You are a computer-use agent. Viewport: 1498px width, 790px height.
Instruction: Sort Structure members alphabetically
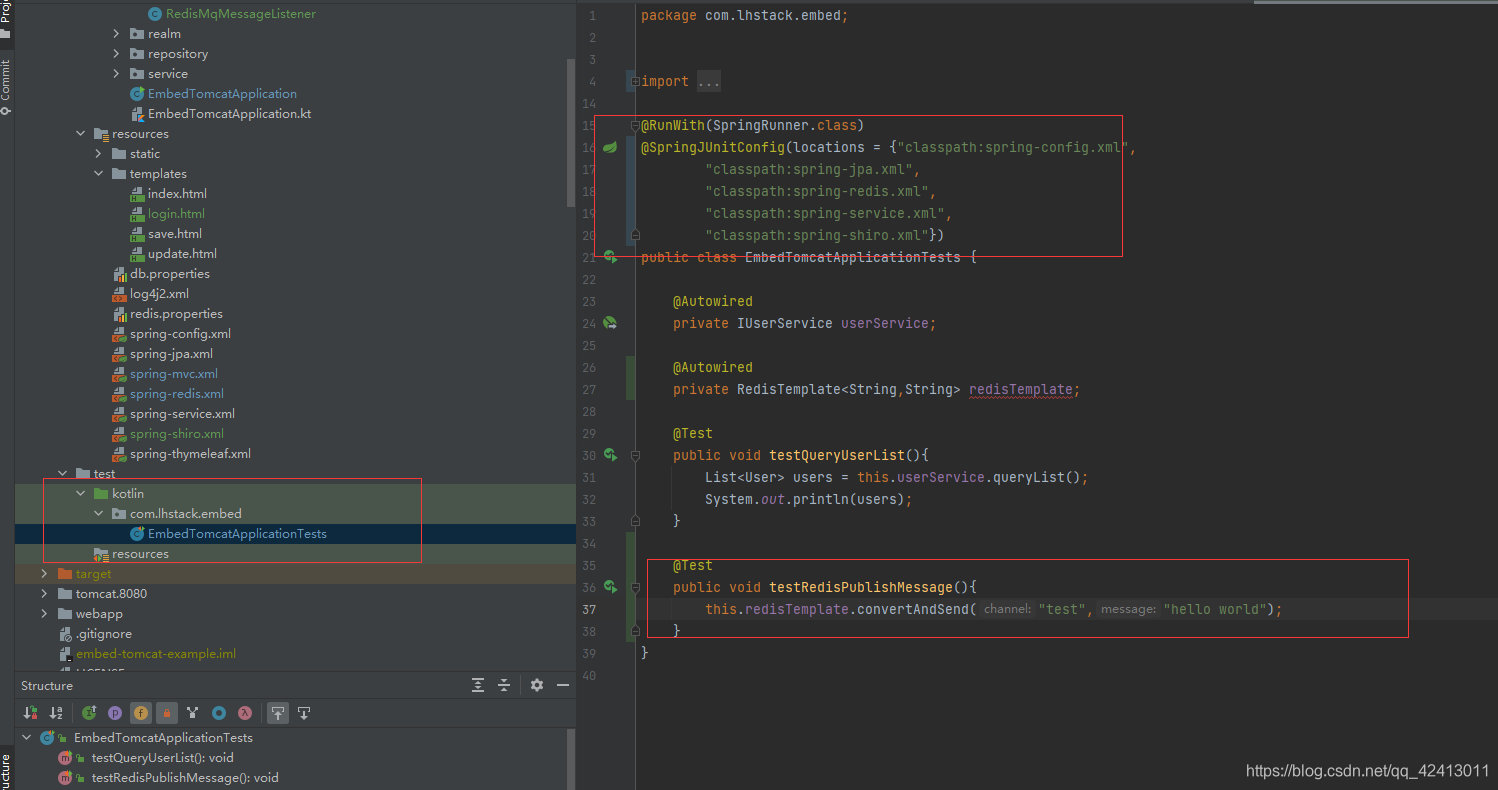57,713
